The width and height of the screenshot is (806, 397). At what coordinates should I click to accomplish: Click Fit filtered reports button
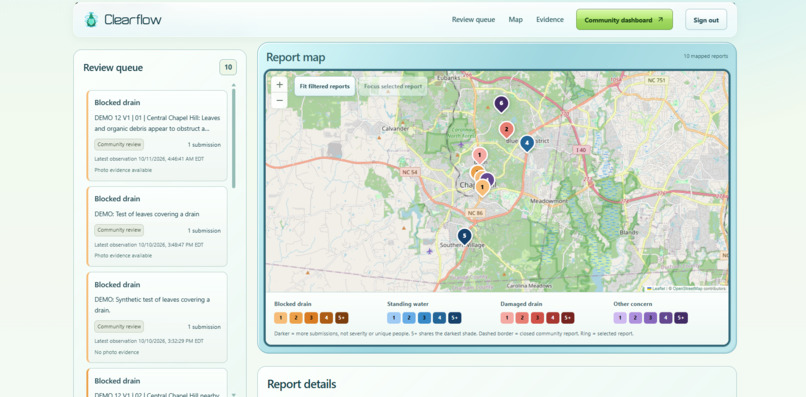click(324, 86)
